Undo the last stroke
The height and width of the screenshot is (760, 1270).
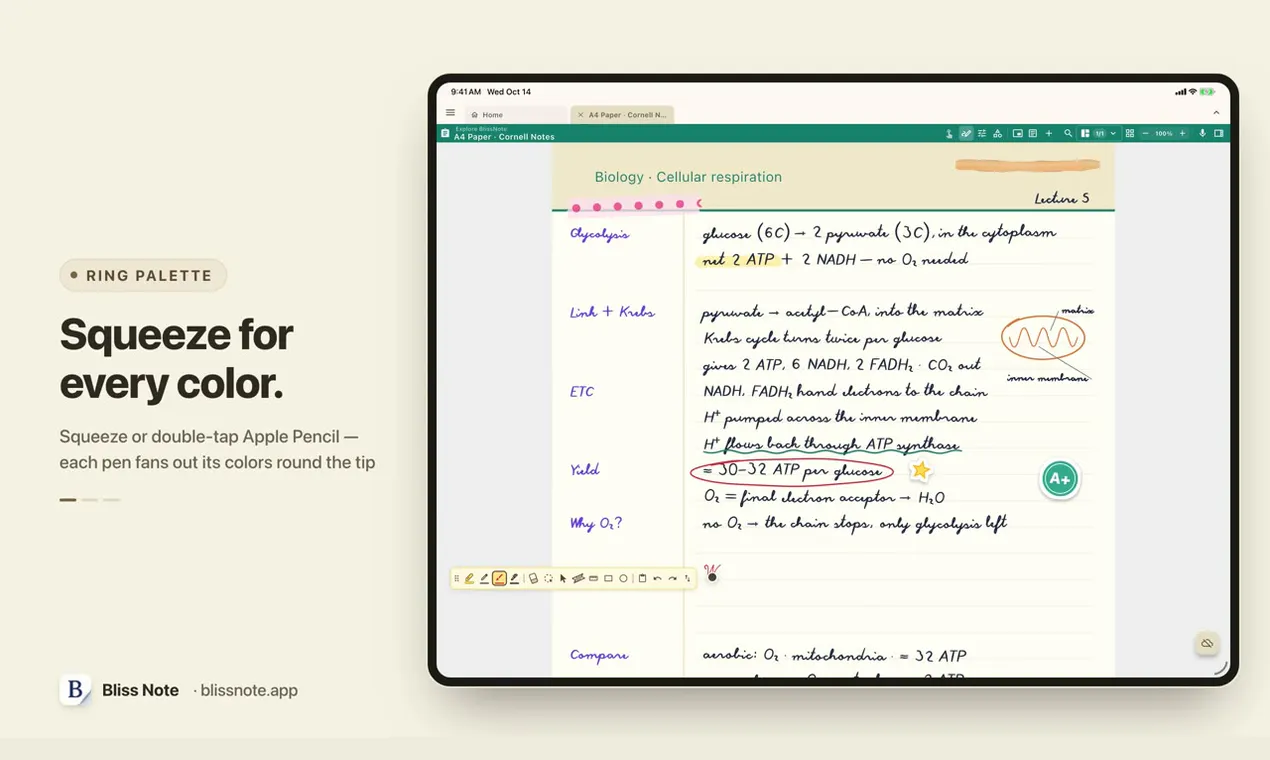657,578
